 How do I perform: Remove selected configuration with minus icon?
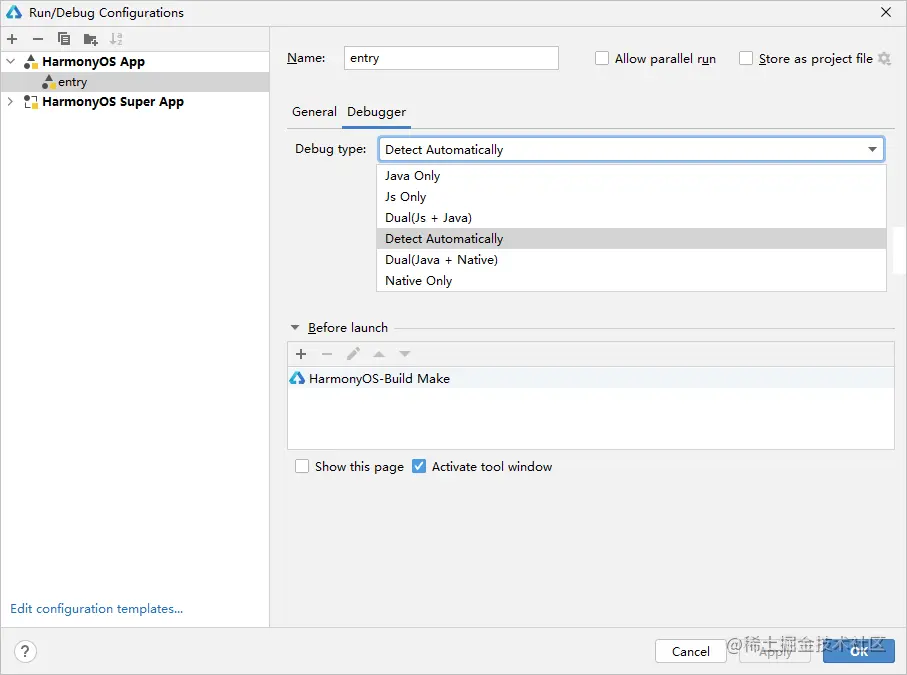coord(38,39)
